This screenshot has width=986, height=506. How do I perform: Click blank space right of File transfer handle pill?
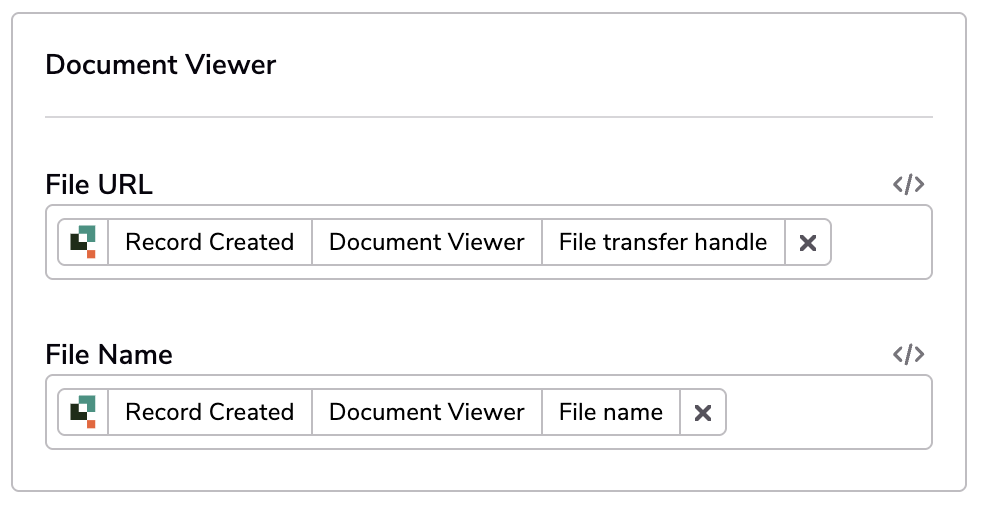tap(880, 243)
